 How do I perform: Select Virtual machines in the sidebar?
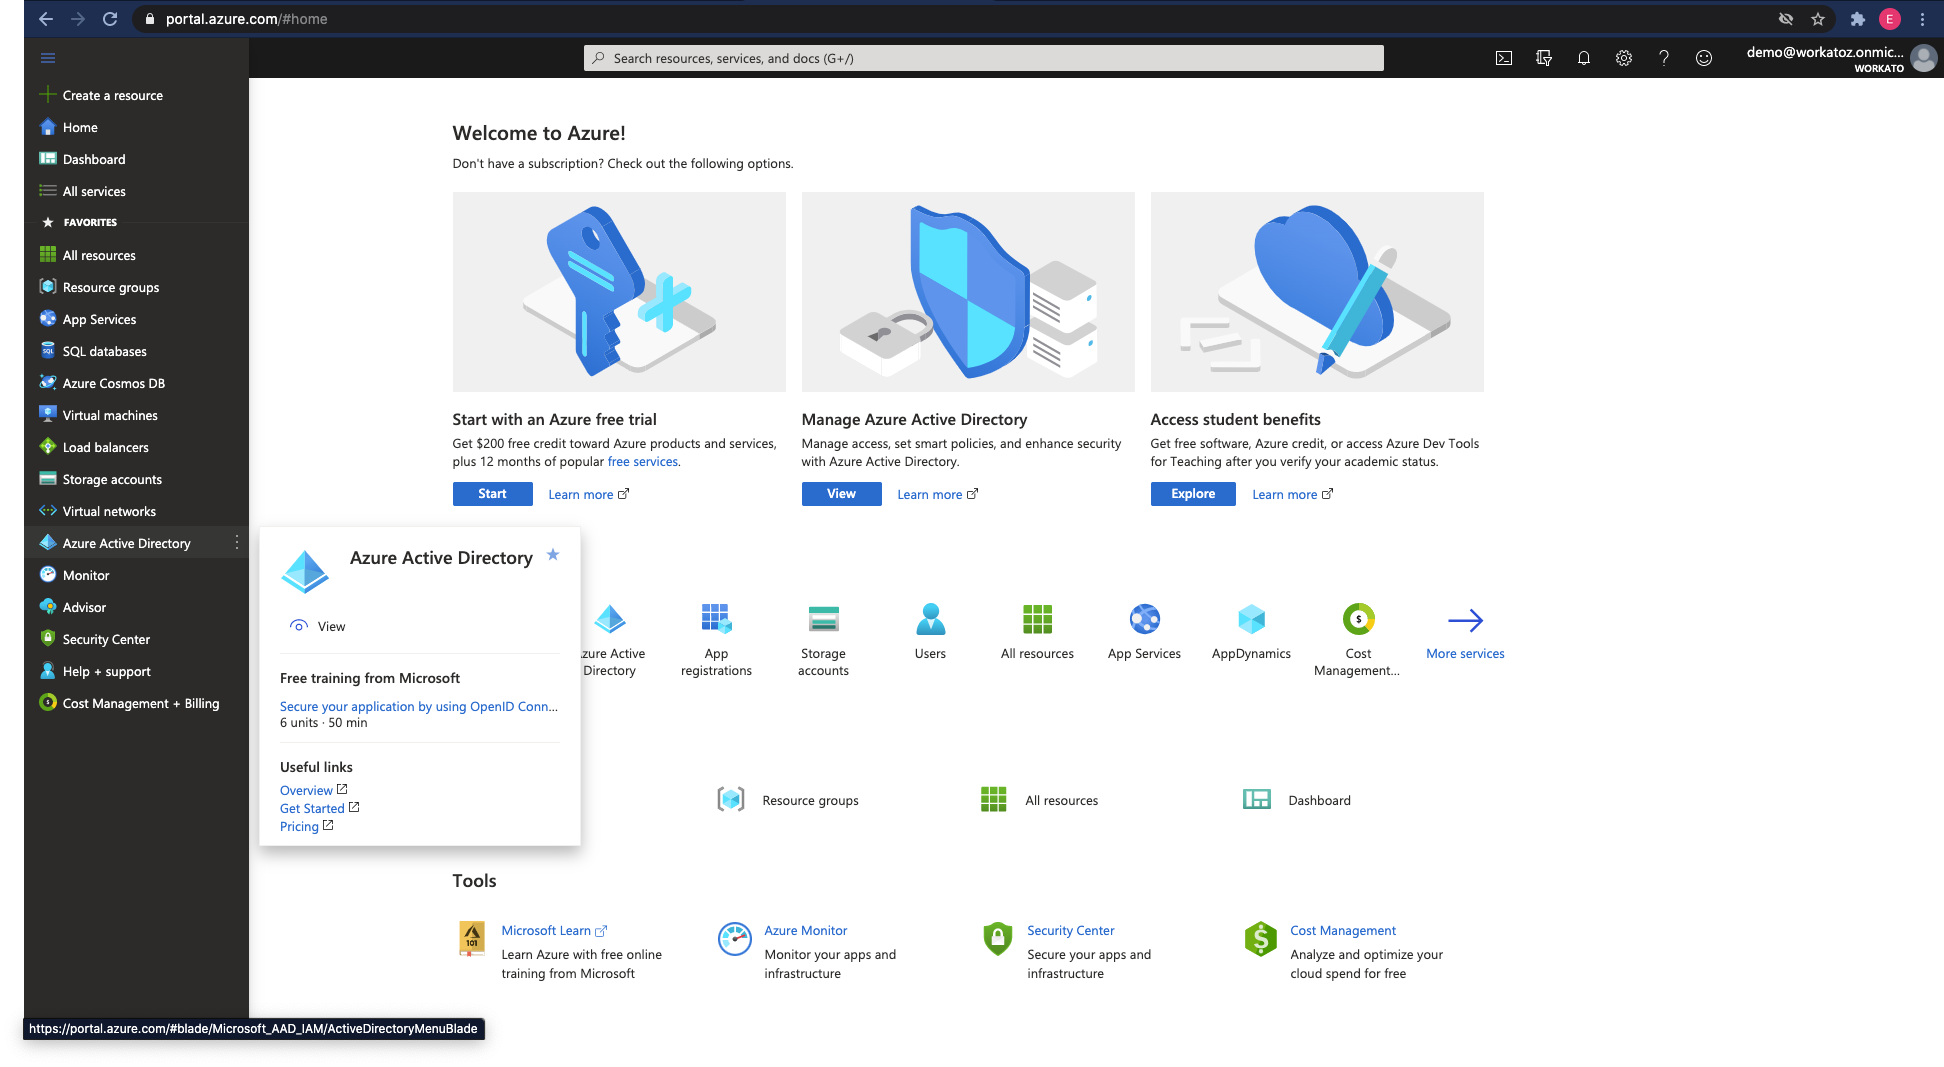110,415
